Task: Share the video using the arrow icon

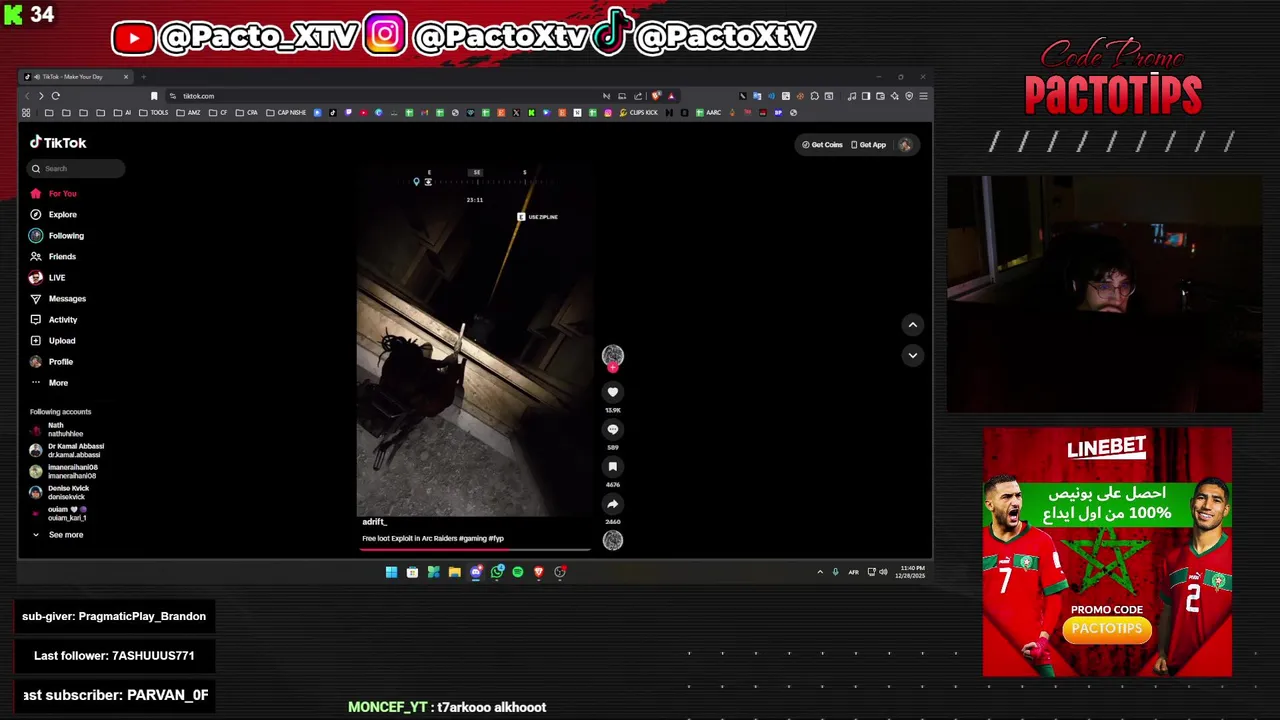Action: [x=613, y=504]
